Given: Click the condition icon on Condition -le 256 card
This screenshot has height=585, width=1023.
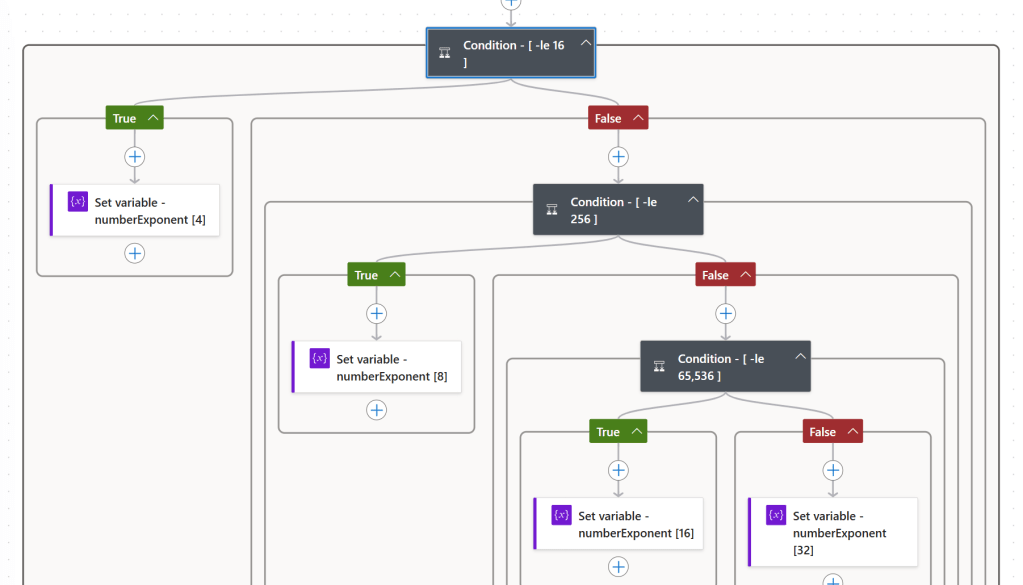Looking at the screenshot, I should tap(551, 209).
